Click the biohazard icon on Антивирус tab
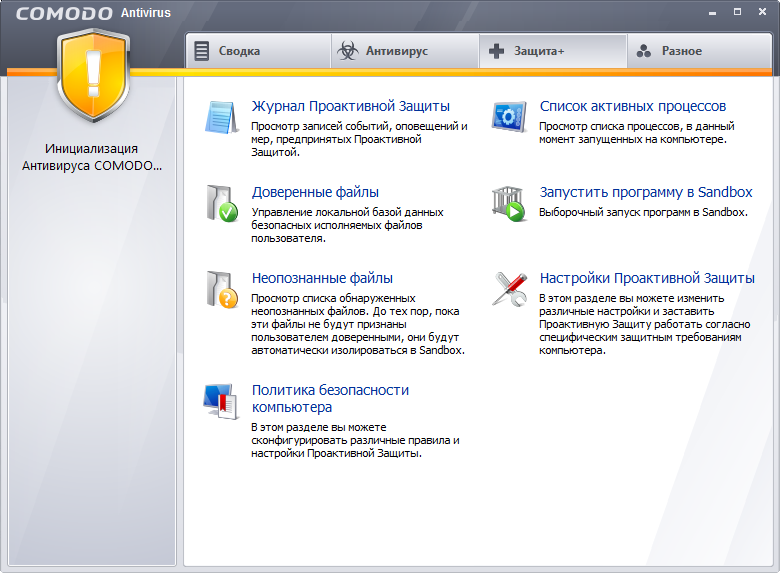The image size is (780, 573). coord(347,51)
